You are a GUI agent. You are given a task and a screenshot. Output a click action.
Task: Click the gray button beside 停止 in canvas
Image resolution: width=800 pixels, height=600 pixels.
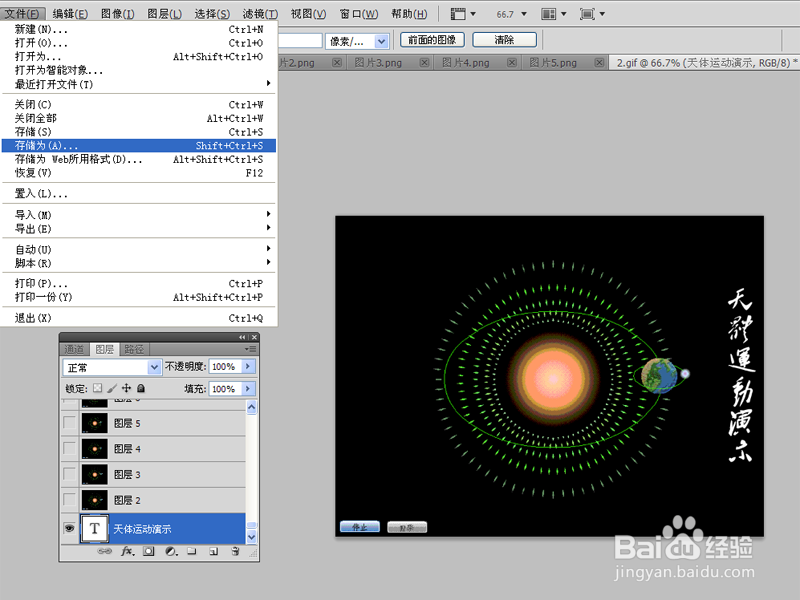click(x=407, y=527)
